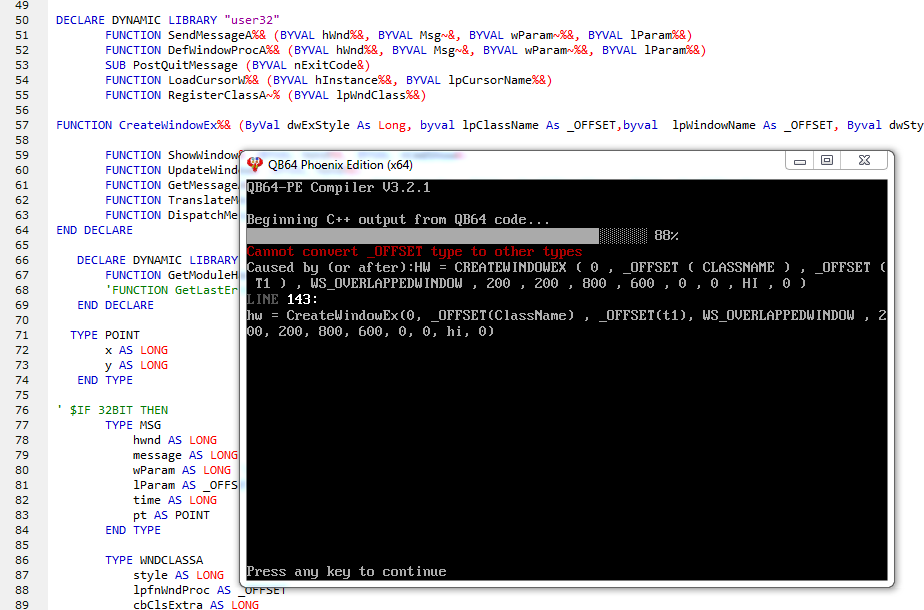Click 'lpfnWndProc AS' on line 88
Image resolution: width=924 pixels, height=610 pixels.
182,590
